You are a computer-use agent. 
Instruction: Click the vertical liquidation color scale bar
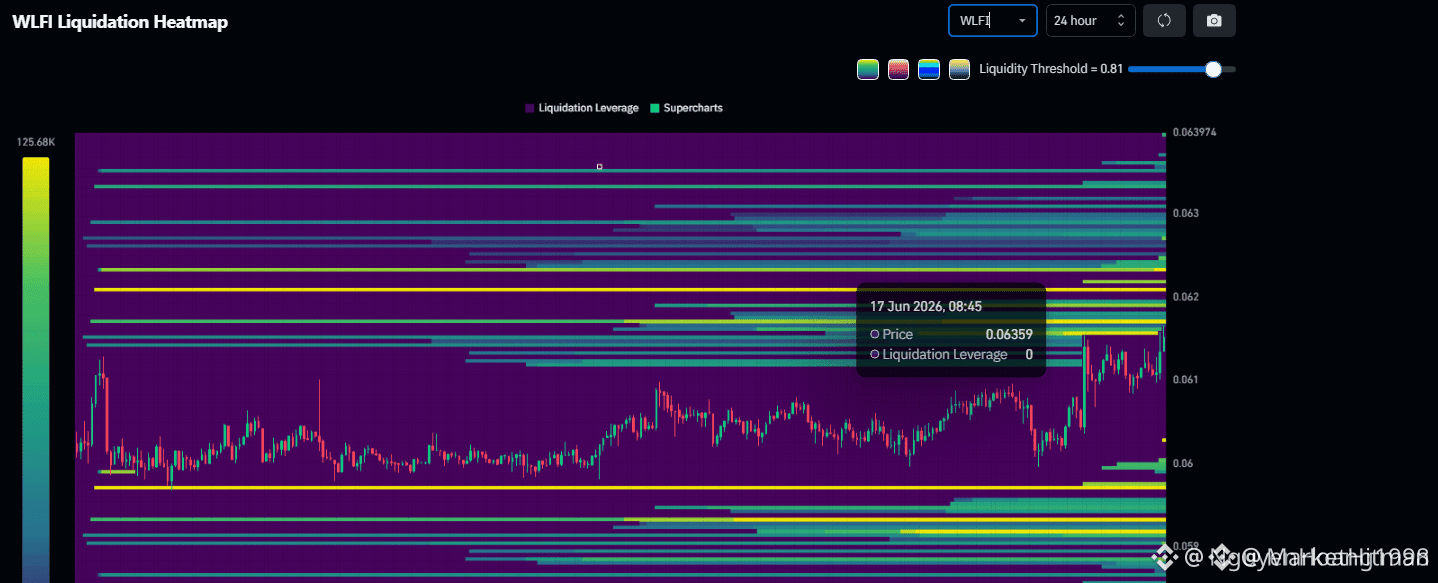(36, 370)
